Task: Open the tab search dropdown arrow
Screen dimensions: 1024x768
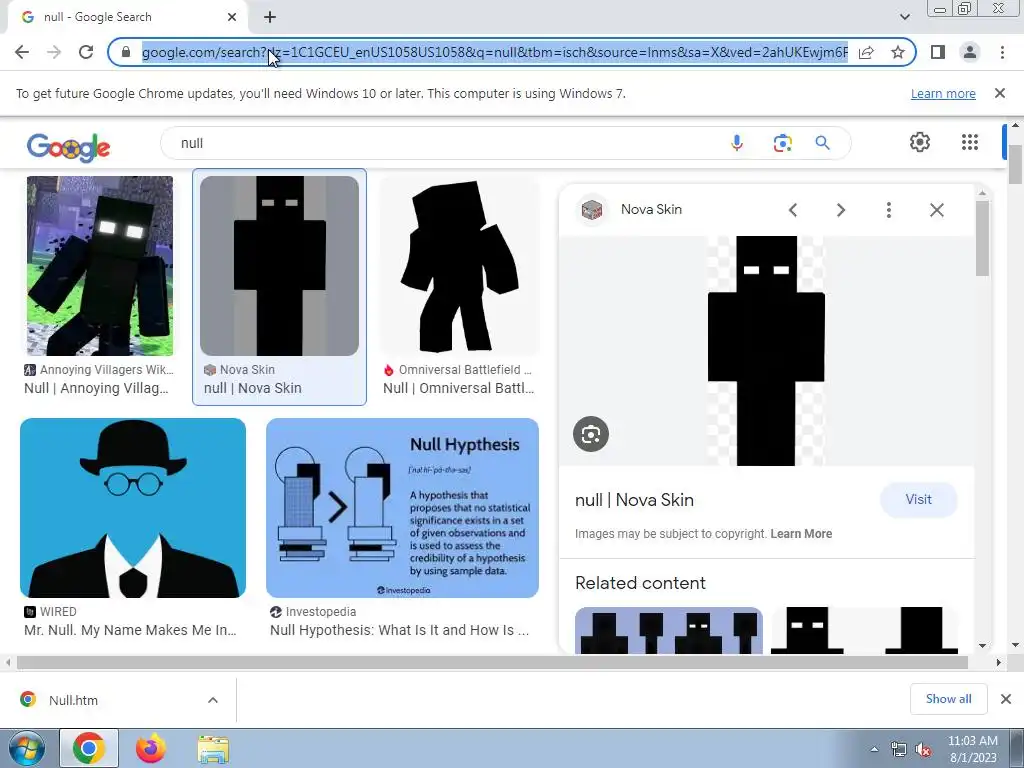Action: [x=904, y=17]
